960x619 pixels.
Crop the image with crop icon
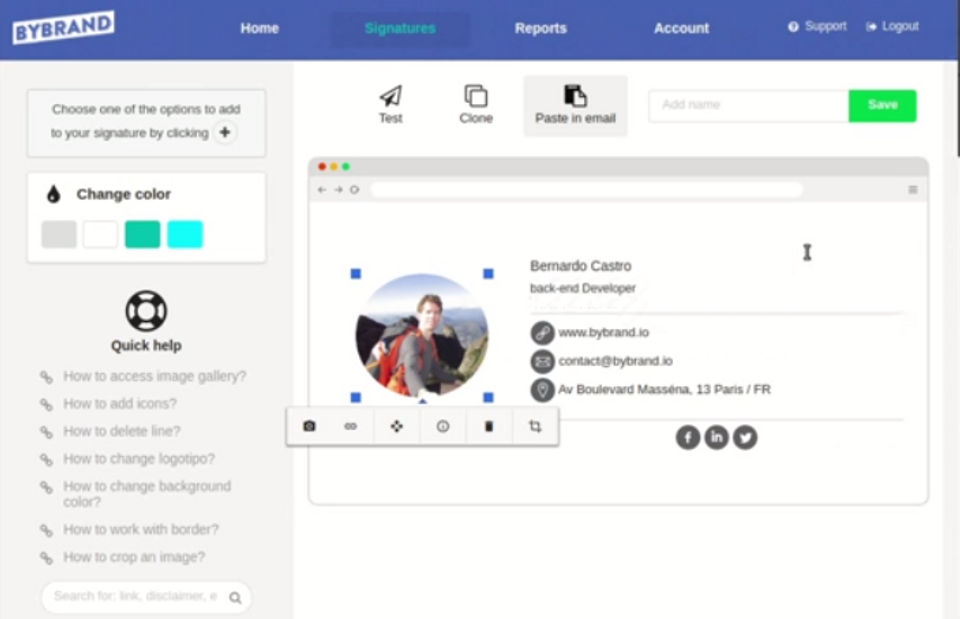535,426
